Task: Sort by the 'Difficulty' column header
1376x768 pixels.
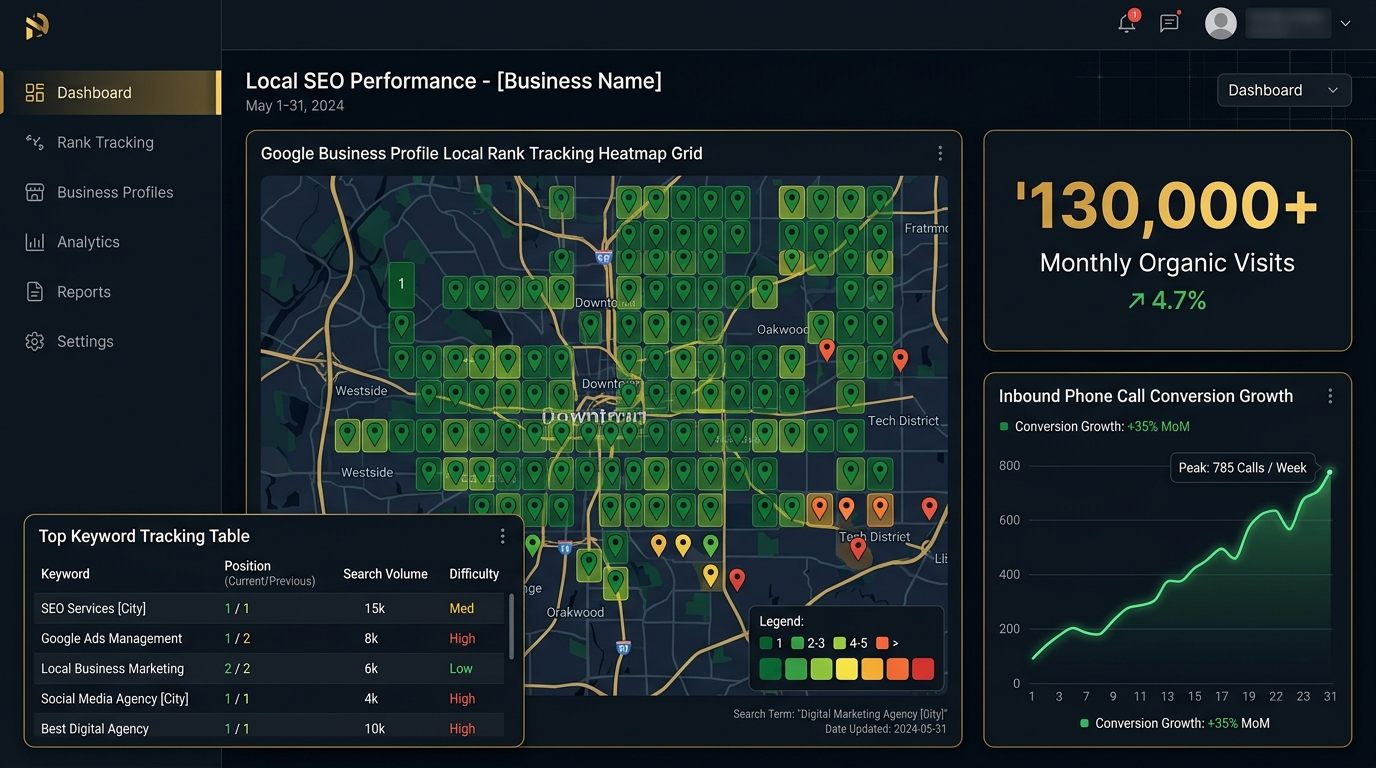Action: coord(474,574)
